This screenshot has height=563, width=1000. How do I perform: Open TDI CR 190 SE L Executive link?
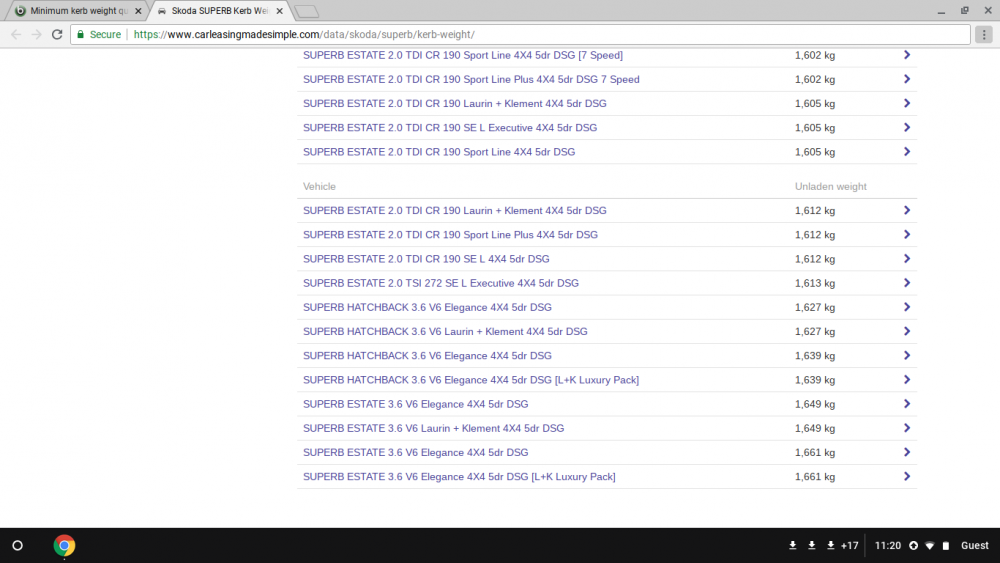pos(450,128)
